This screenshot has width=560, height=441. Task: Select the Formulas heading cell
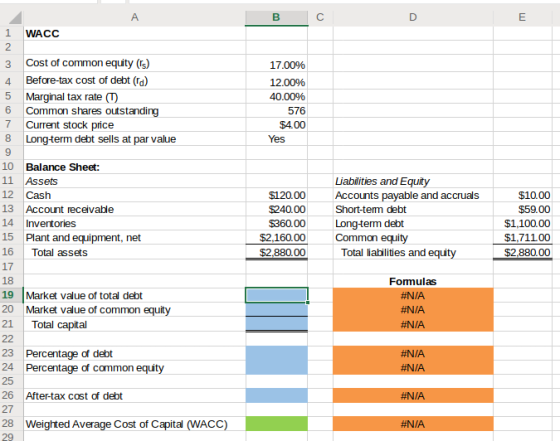pyautogui.click(x=413, y=281)
